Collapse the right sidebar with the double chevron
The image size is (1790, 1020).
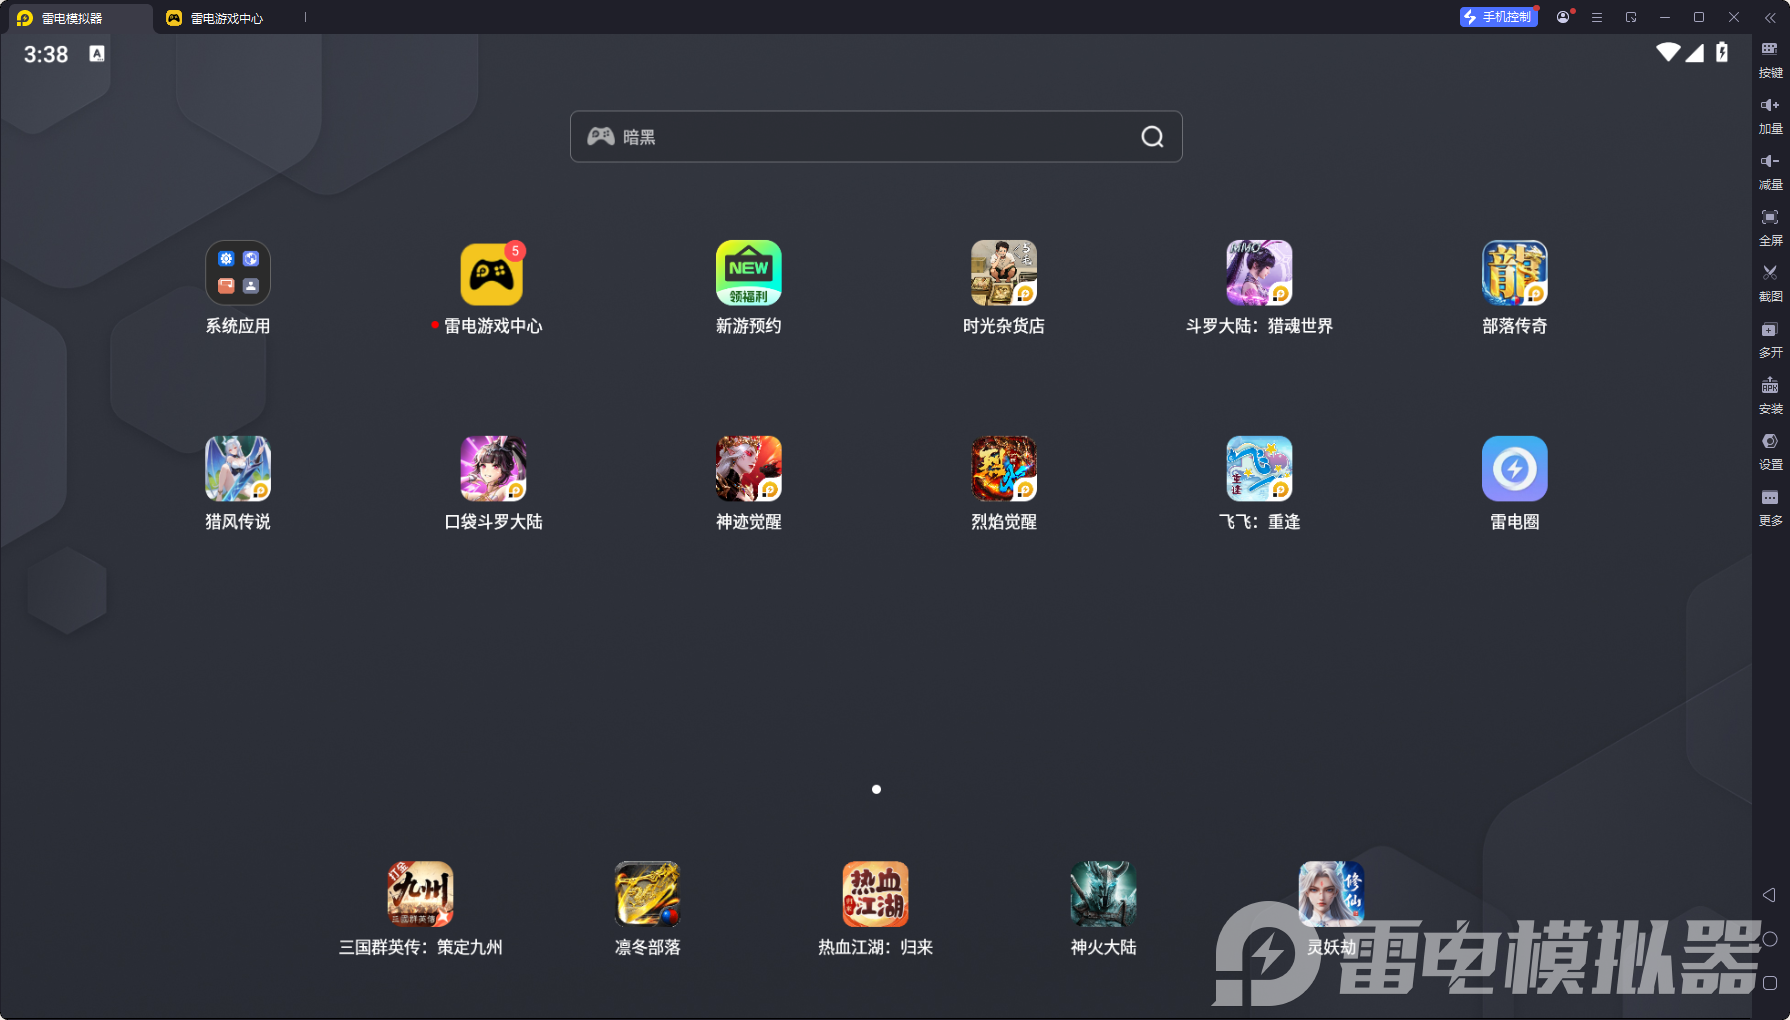tap(1770, 17)
